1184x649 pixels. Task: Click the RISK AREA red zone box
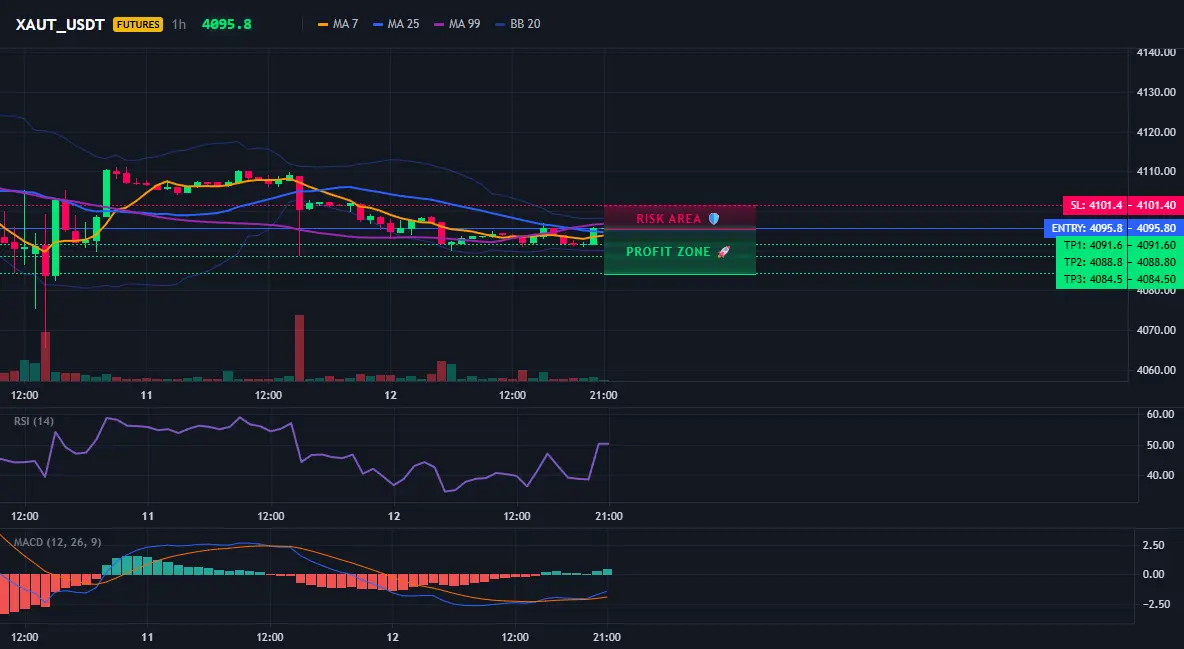click(680, 217)
